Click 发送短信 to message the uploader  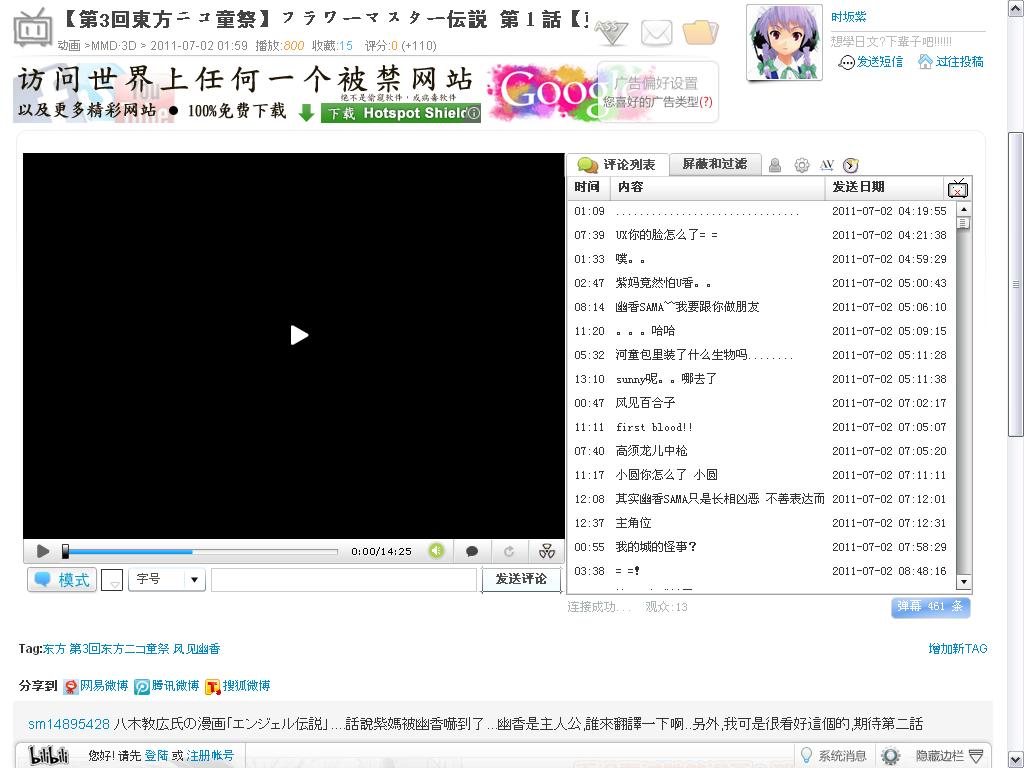point(872,62)
